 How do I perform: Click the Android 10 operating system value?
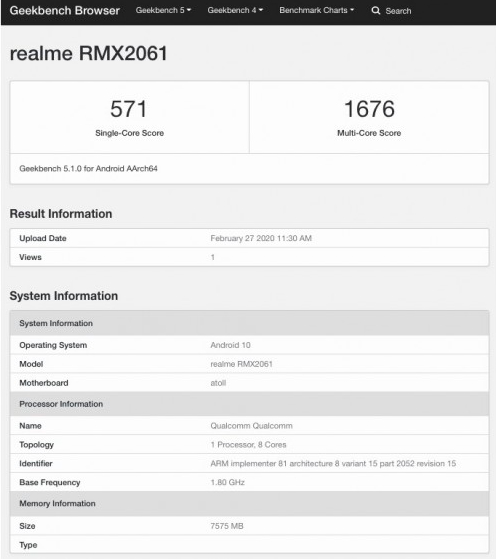click(230, 345)
